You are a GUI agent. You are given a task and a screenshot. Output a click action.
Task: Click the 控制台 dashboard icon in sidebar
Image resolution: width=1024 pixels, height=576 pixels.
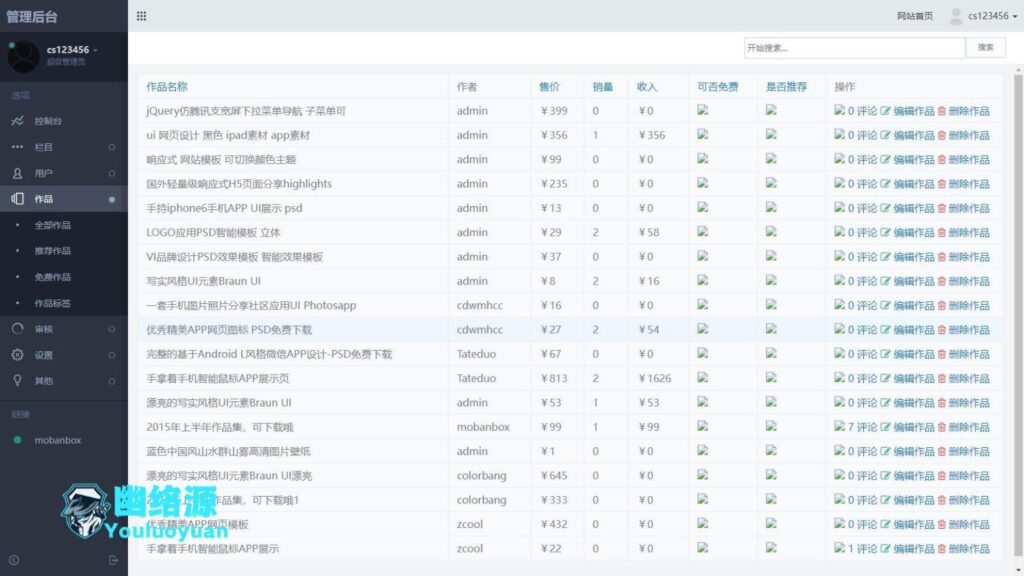[18, 121]
